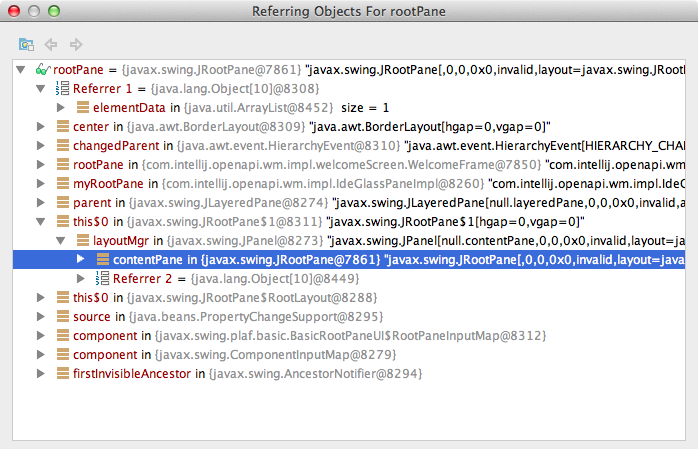698x449 pixels.
Task: Click the forward arrow toolbar icon
Action: click(76, 44)
